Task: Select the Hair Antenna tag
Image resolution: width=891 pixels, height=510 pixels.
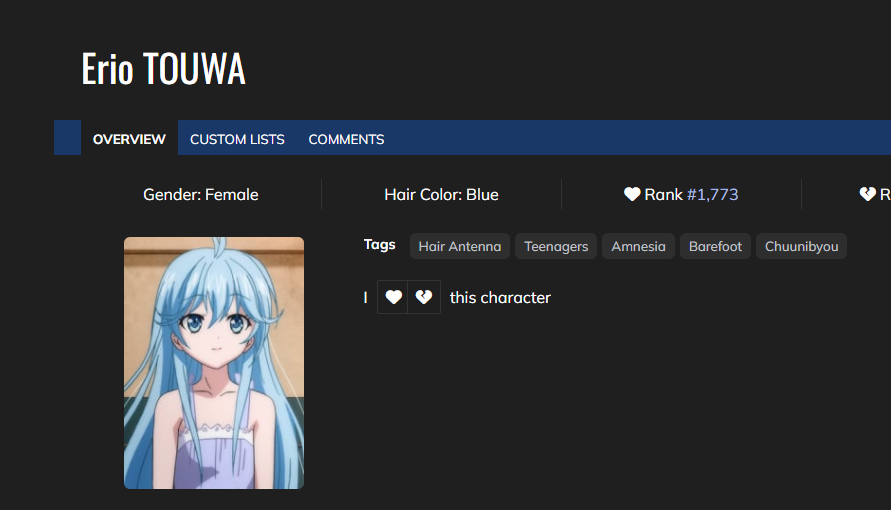Action: pyautogui.click(x=460, y=246)
